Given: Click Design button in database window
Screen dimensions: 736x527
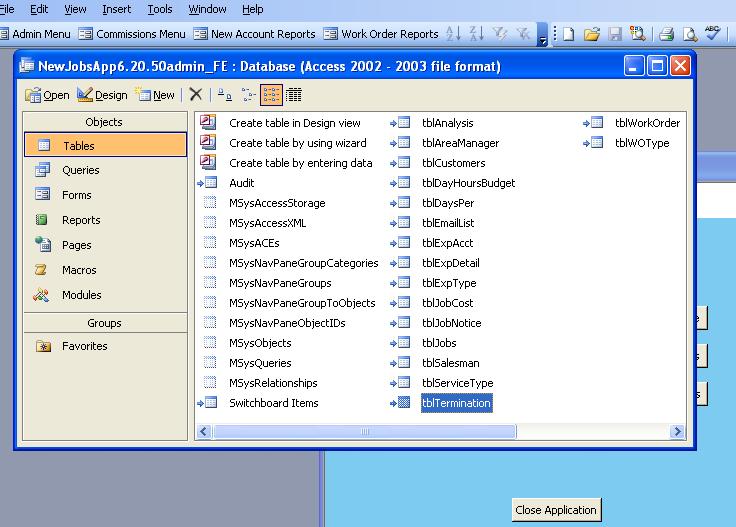Looking at the screenshot, I should (x=102, y=95).
